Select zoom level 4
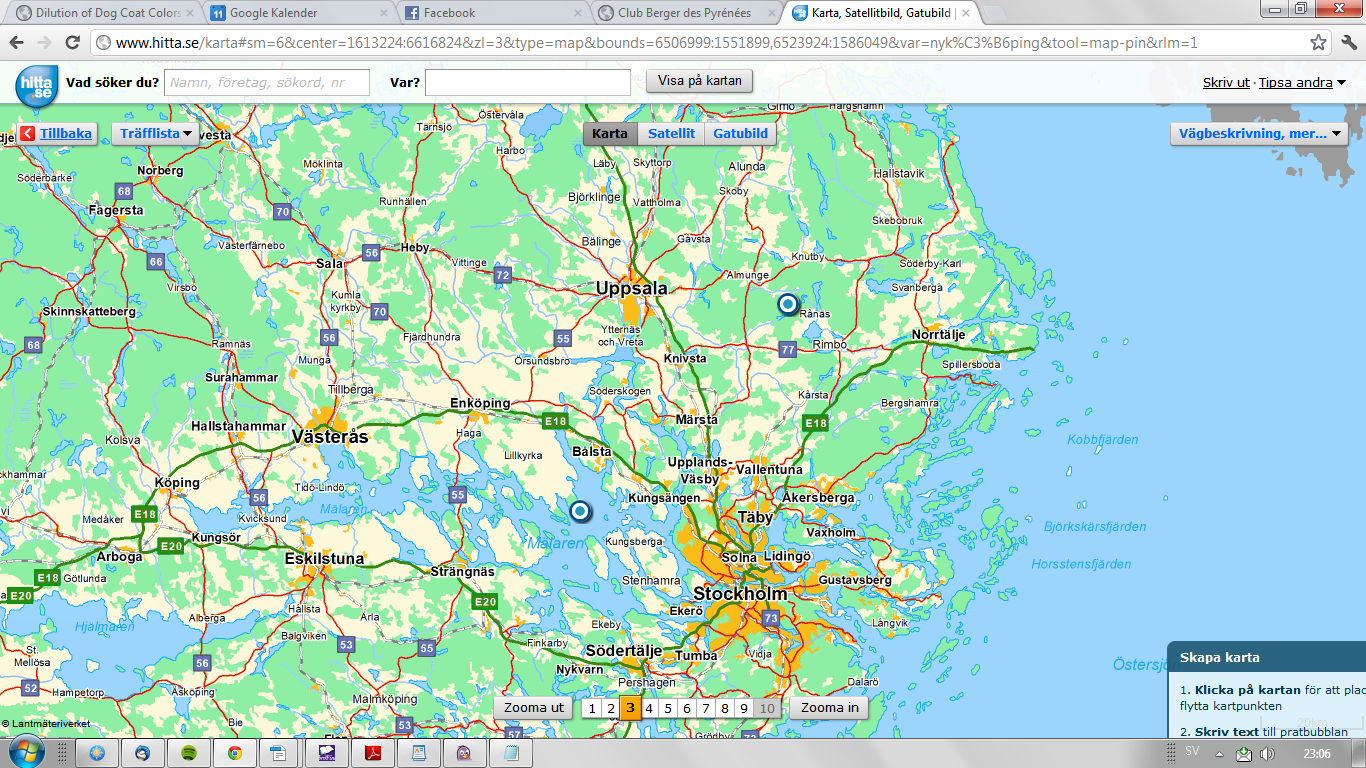The height and width of the screenshot is (768, 1366). (649, 708)
